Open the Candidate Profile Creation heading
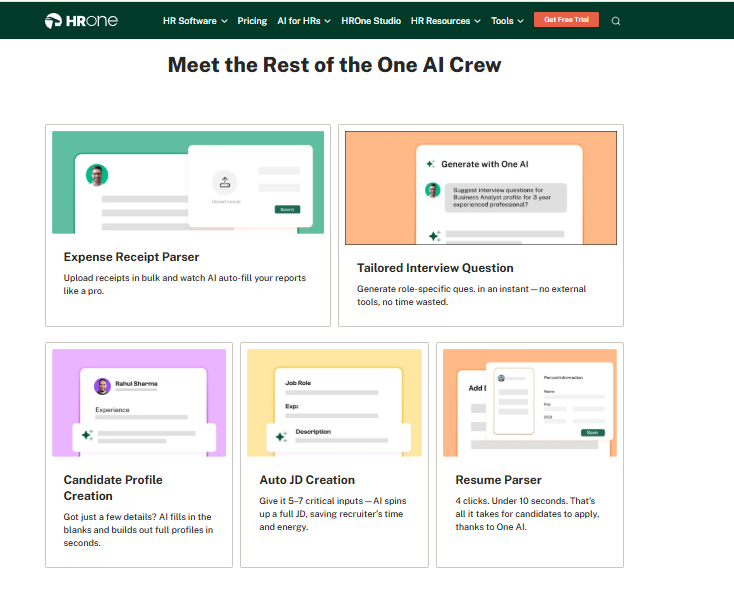This screenshot has width=734, height=592. [x=113, y=488]
